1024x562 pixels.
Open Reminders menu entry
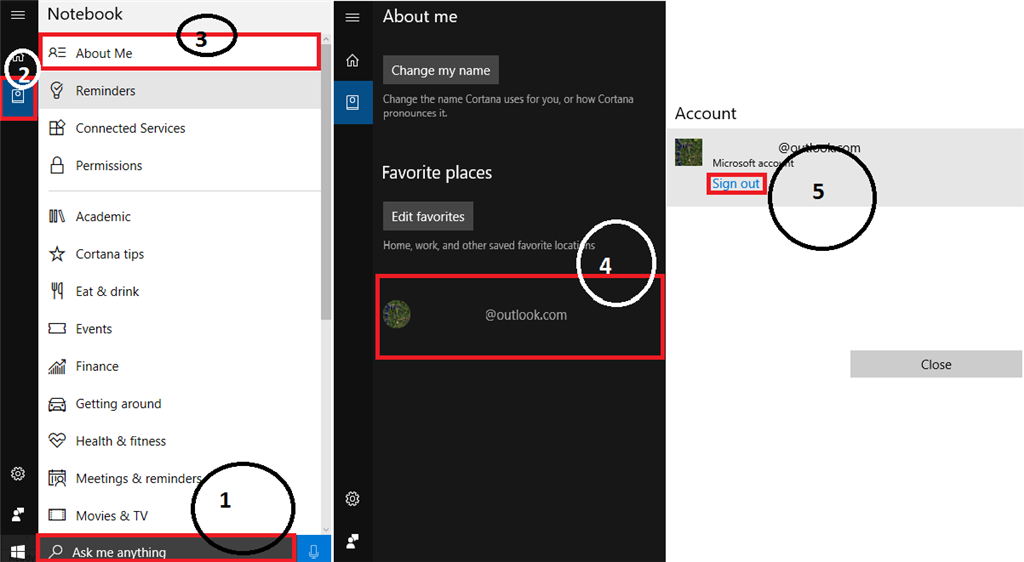click(180, 90)
